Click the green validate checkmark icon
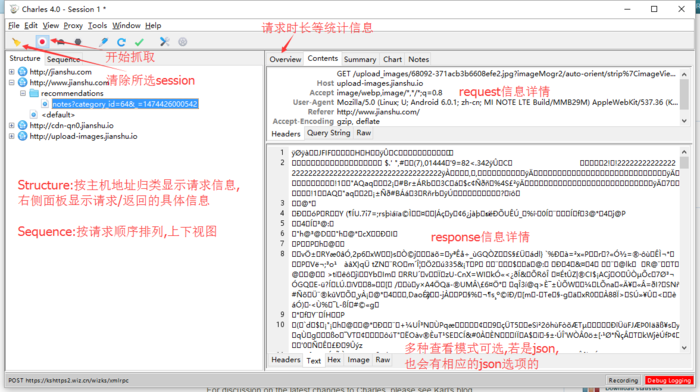 click(x=139, y=42)
